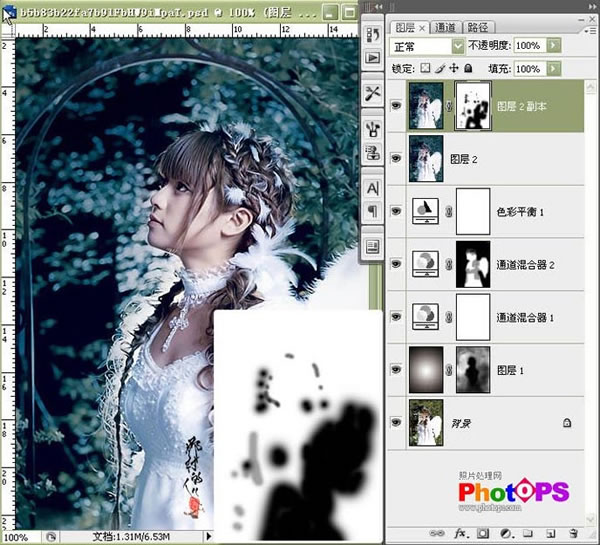Open the Clone Source stamp icon in the dock
The height and width of the screenshot is (545, 600).
(x=372, y=152)
